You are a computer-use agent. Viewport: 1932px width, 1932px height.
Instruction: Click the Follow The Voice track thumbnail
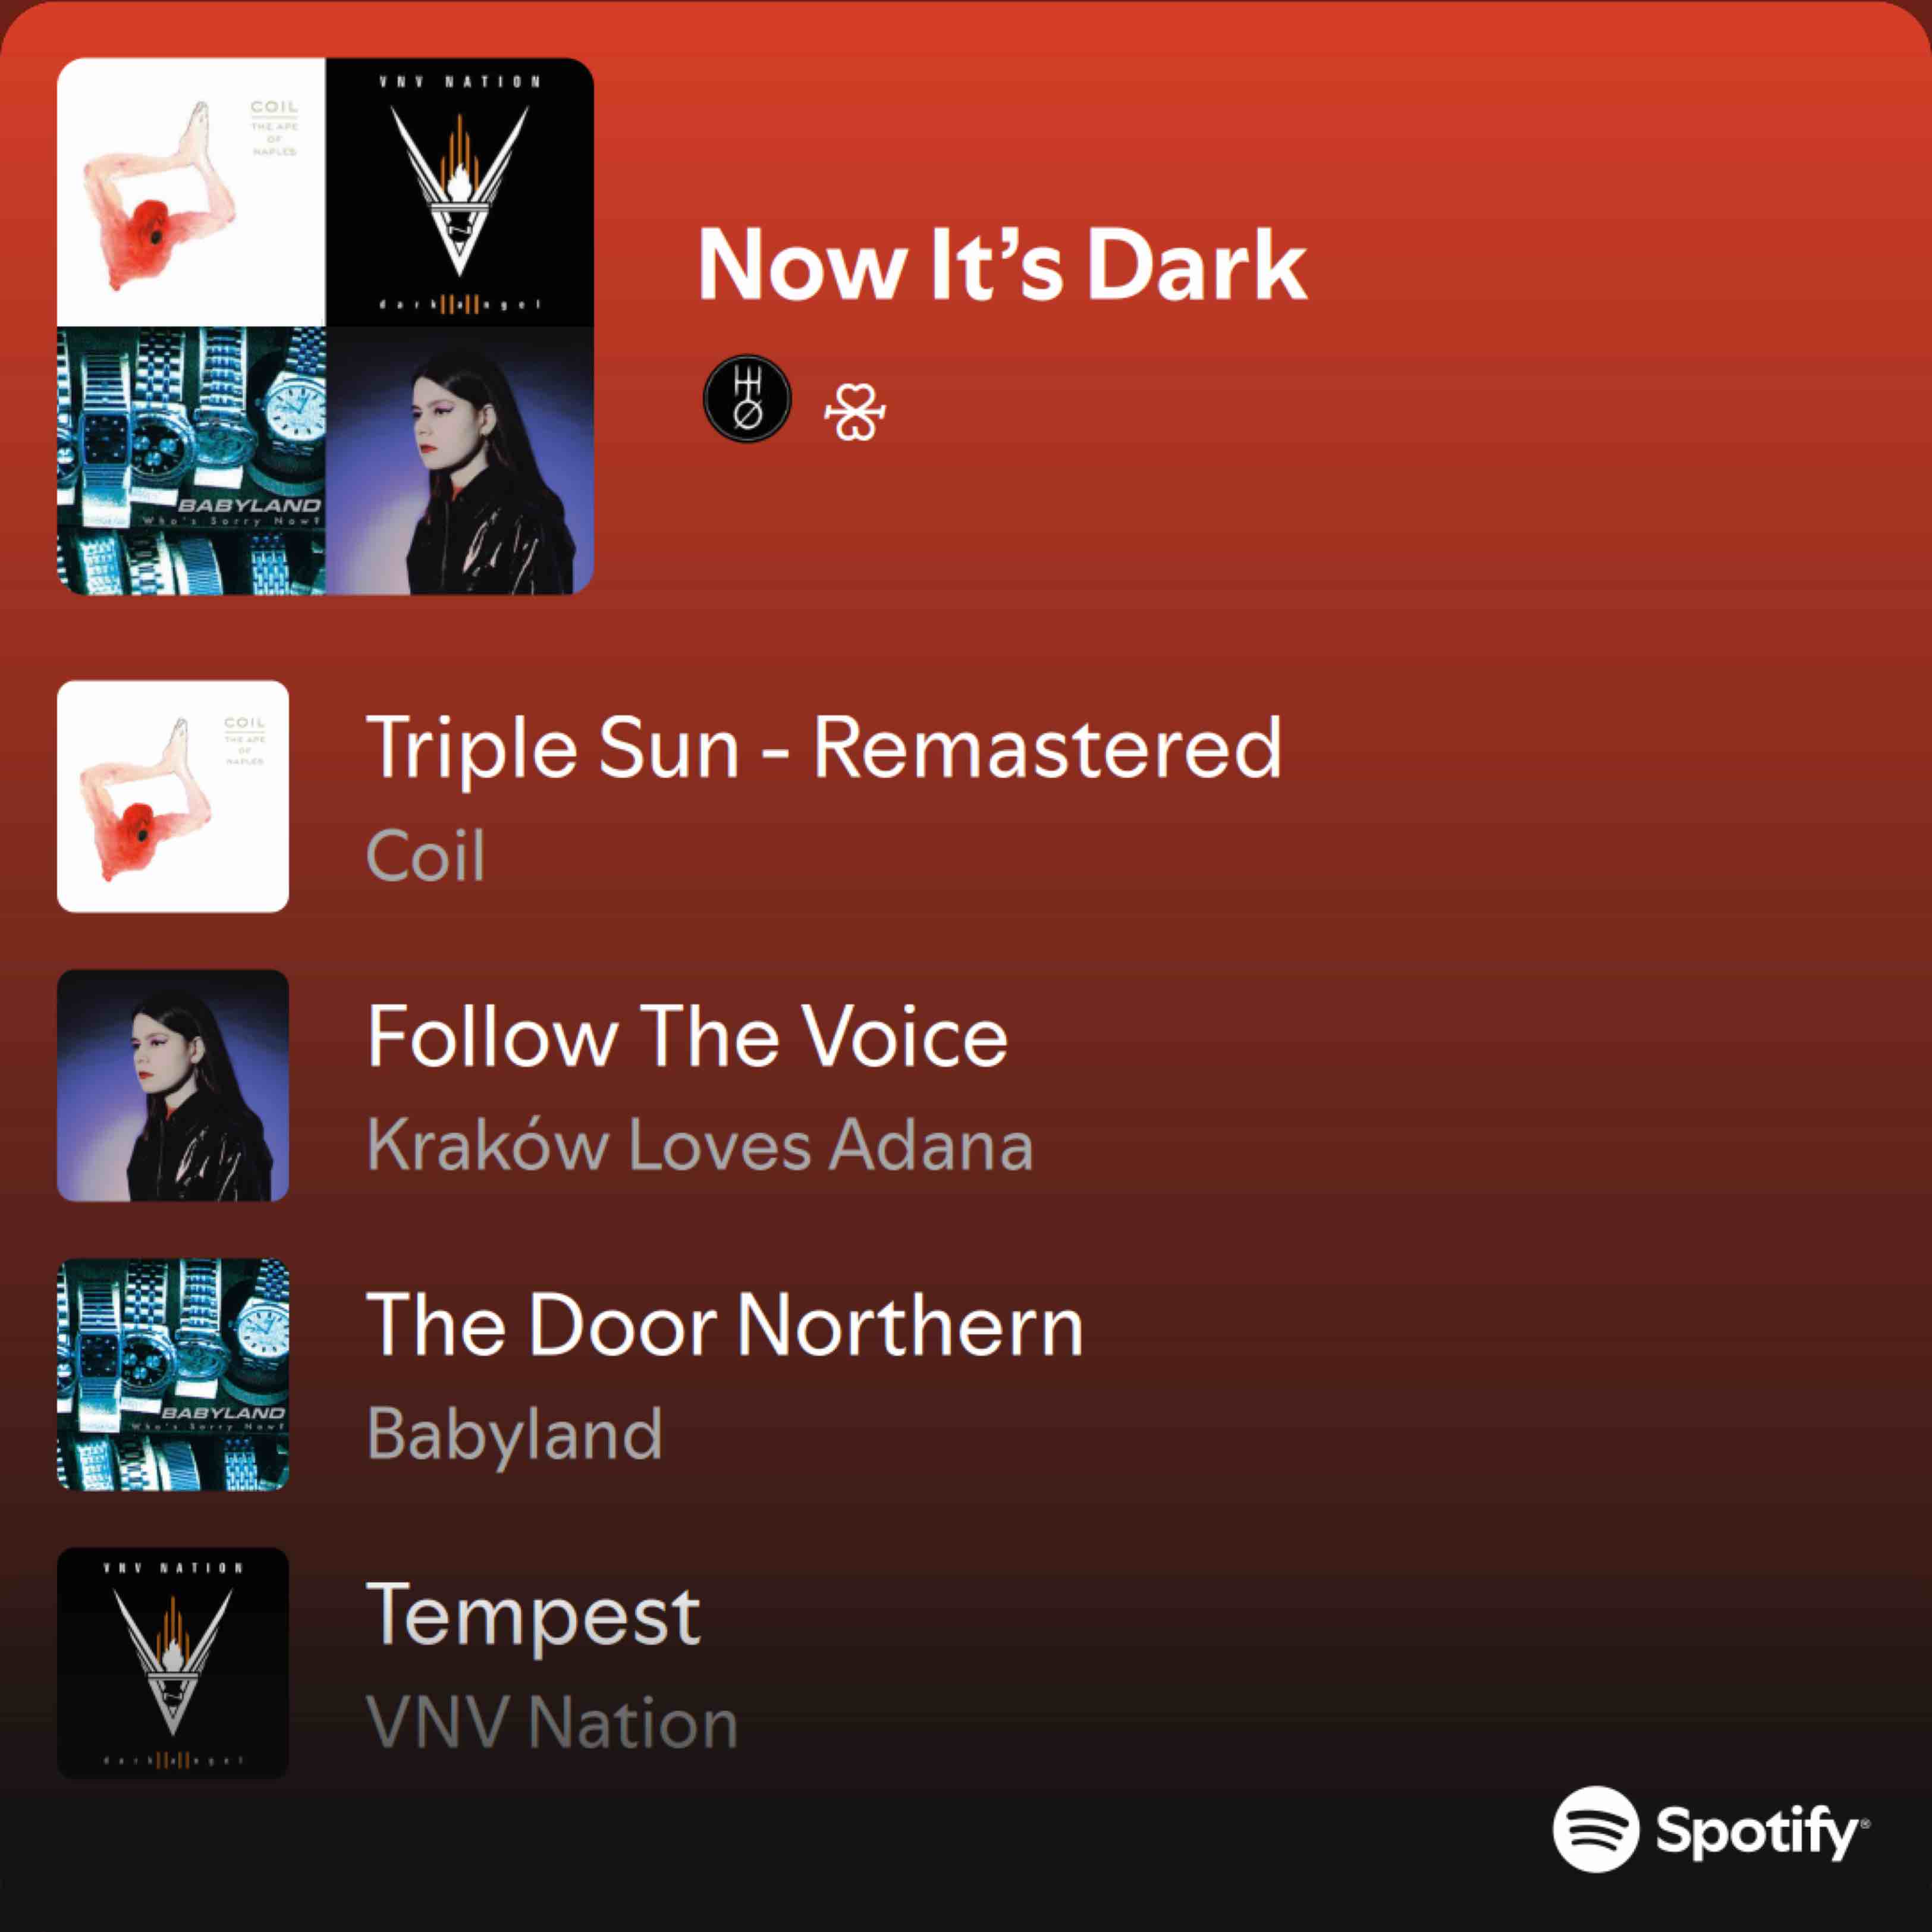tap(173, 1085)
